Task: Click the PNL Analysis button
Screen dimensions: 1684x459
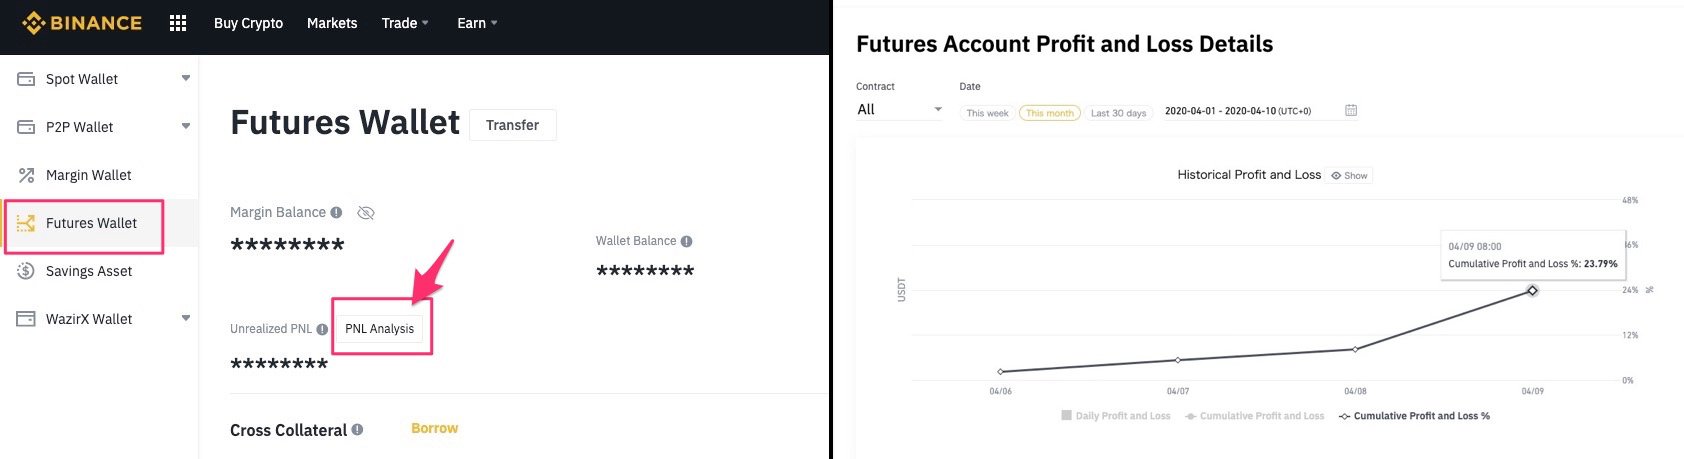Action: coord(379,328)
